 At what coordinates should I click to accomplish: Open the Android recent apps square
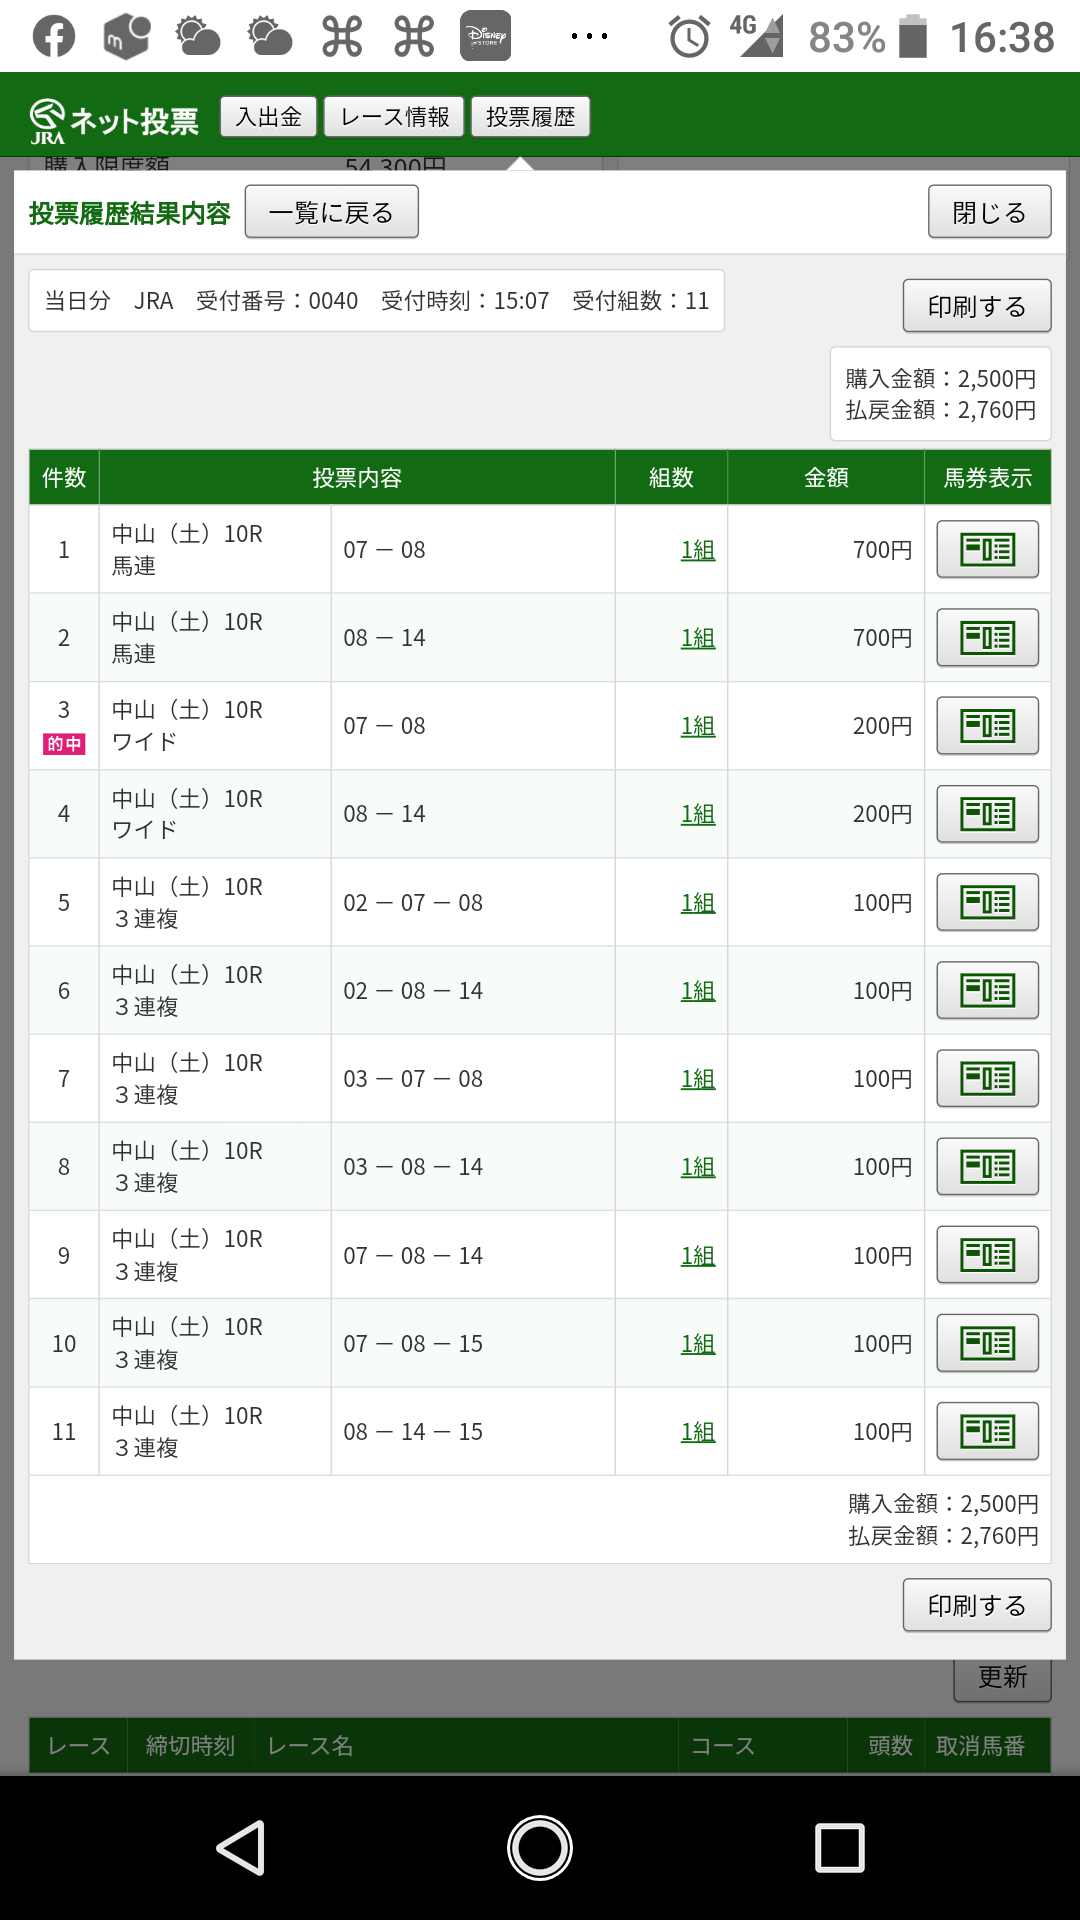[x=839, y=1847]
